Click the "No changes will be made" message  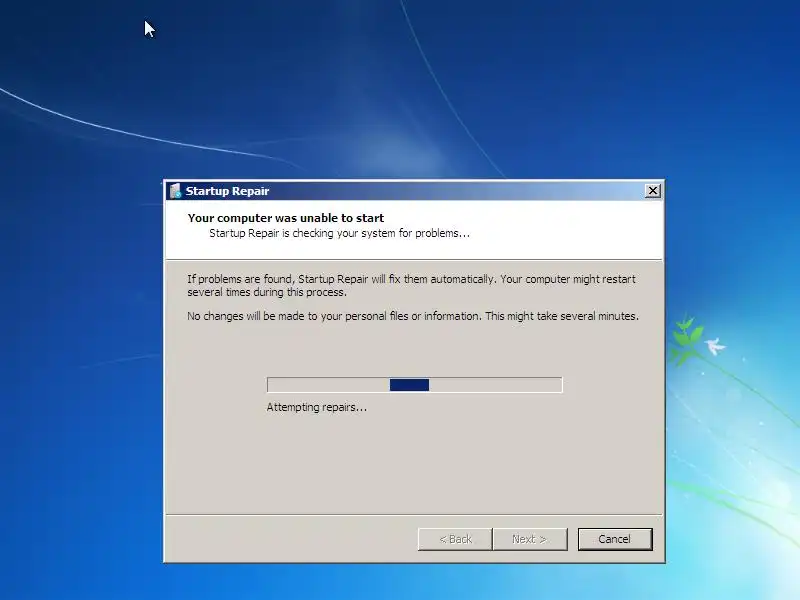point(413,316)
